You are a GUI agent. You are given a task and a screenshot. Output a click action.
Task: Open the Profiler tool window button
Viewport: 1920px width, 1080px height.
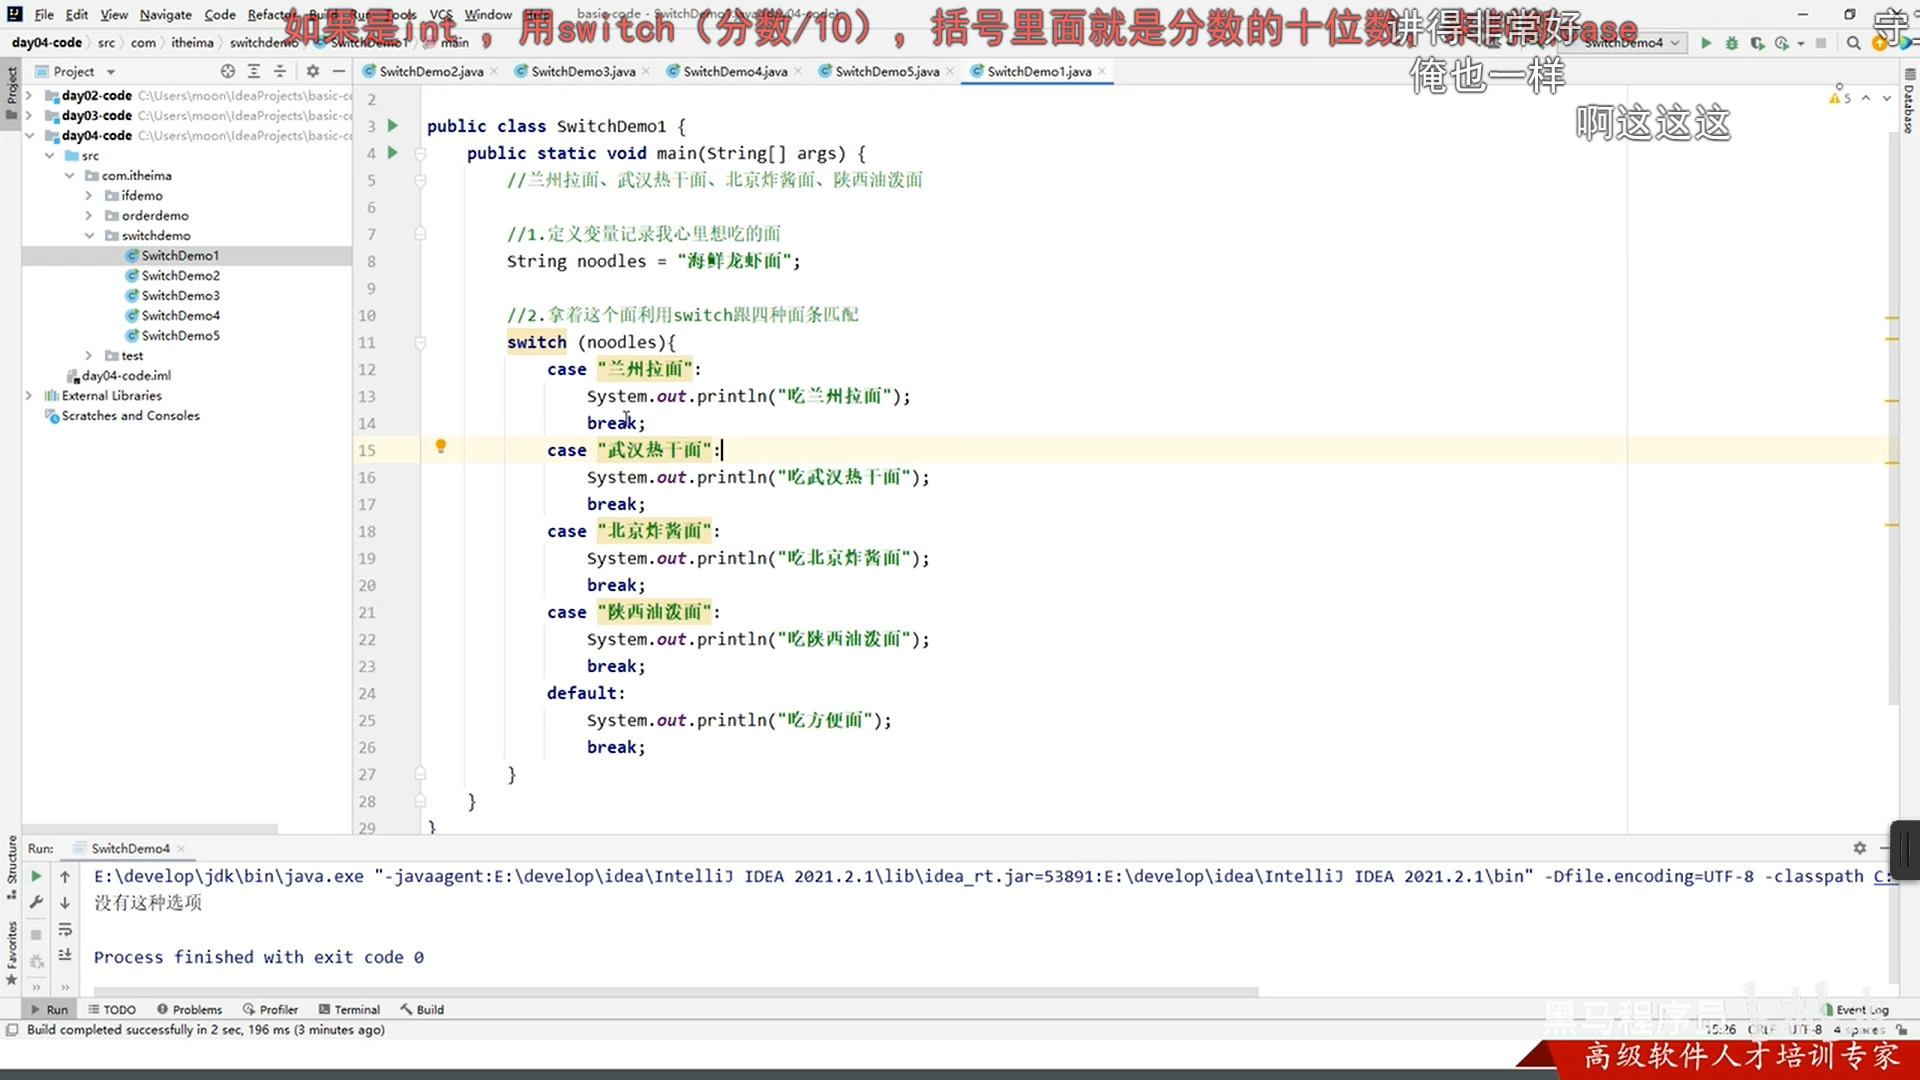270,1009
